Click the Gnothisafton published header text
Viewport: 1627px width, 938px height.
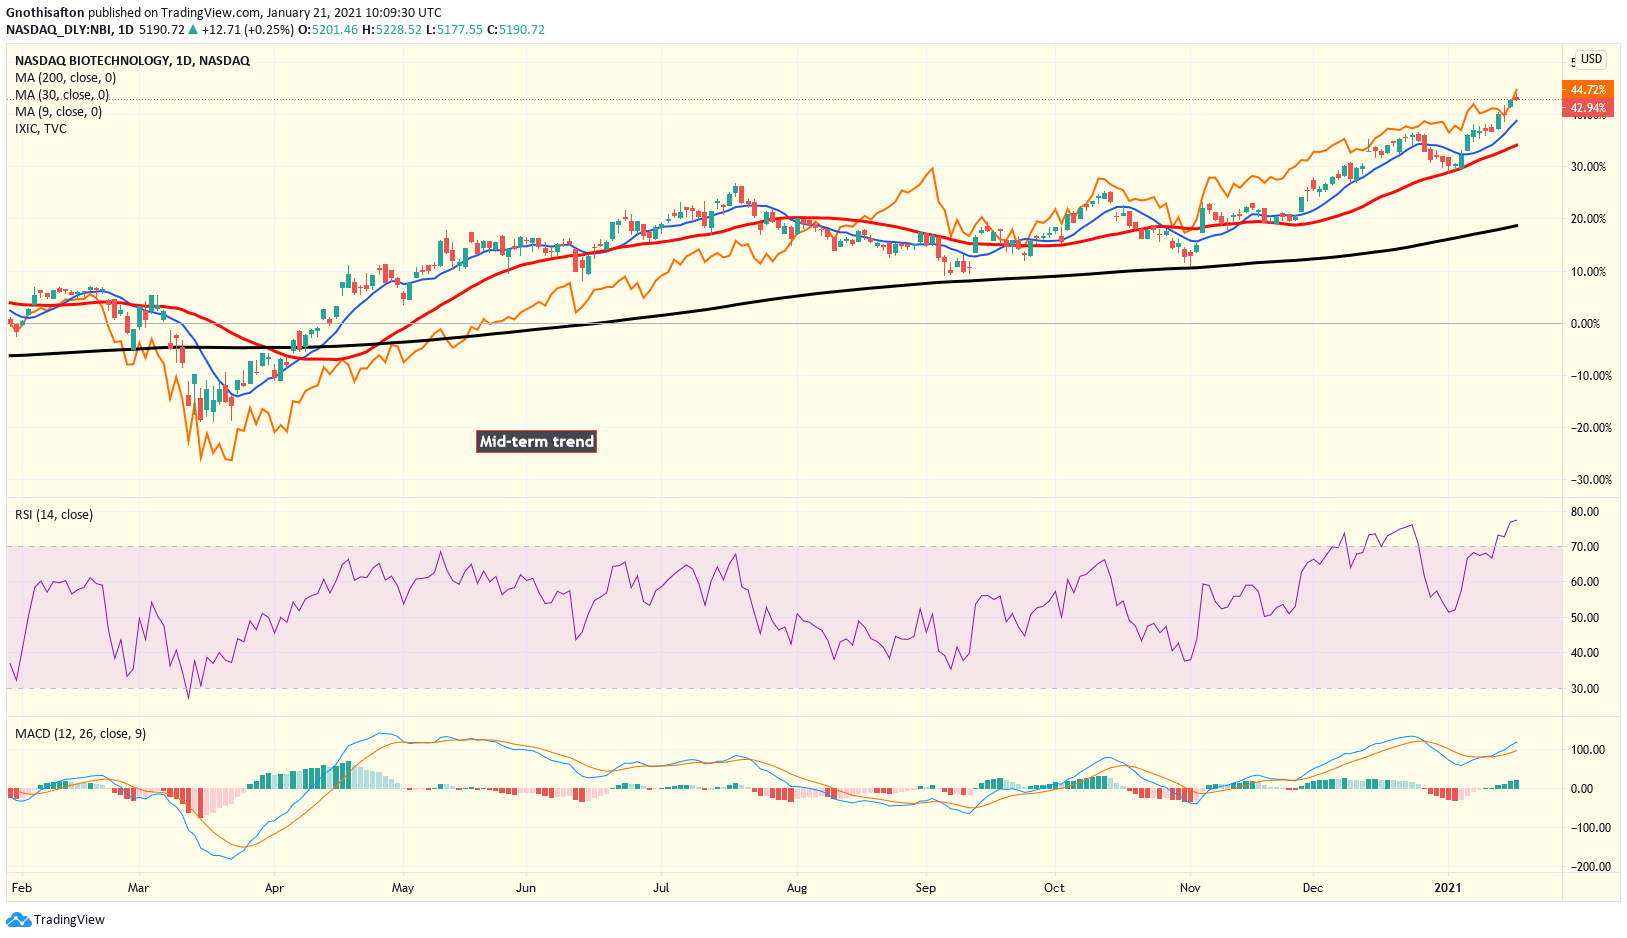coord(224,13)
